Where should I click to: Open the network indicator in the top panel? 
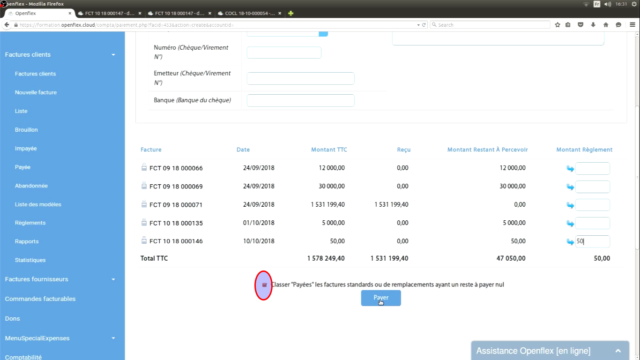coord(586,4)
